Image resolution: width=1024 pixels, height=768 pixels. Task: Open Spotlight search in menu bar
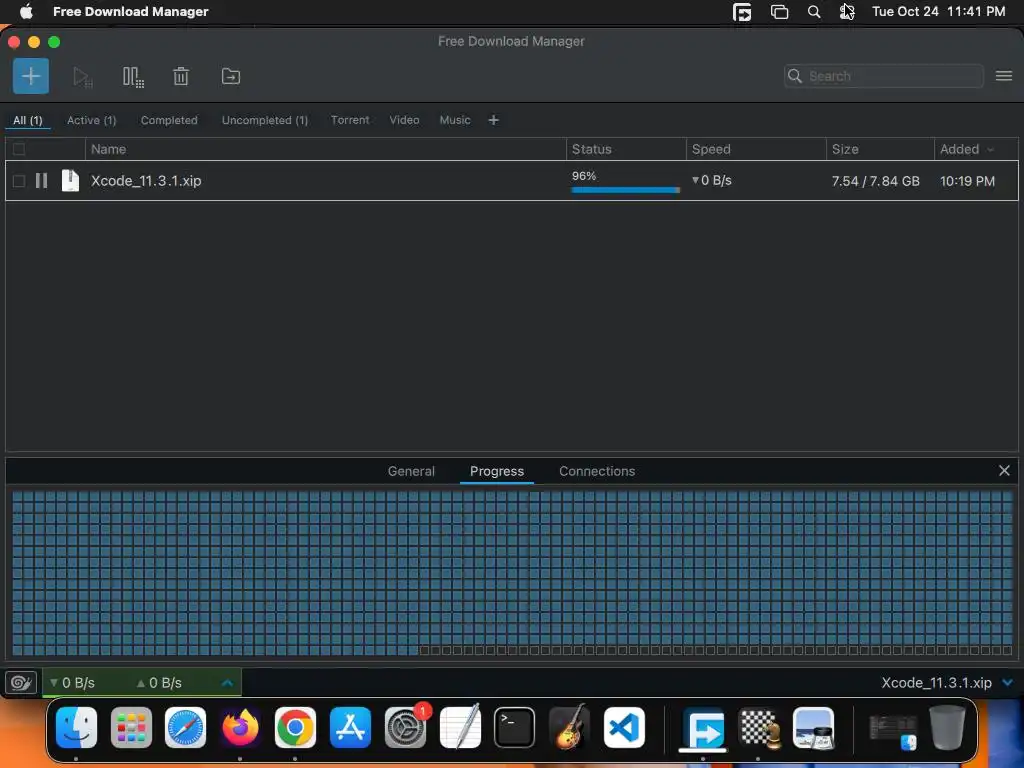point(814,12)
